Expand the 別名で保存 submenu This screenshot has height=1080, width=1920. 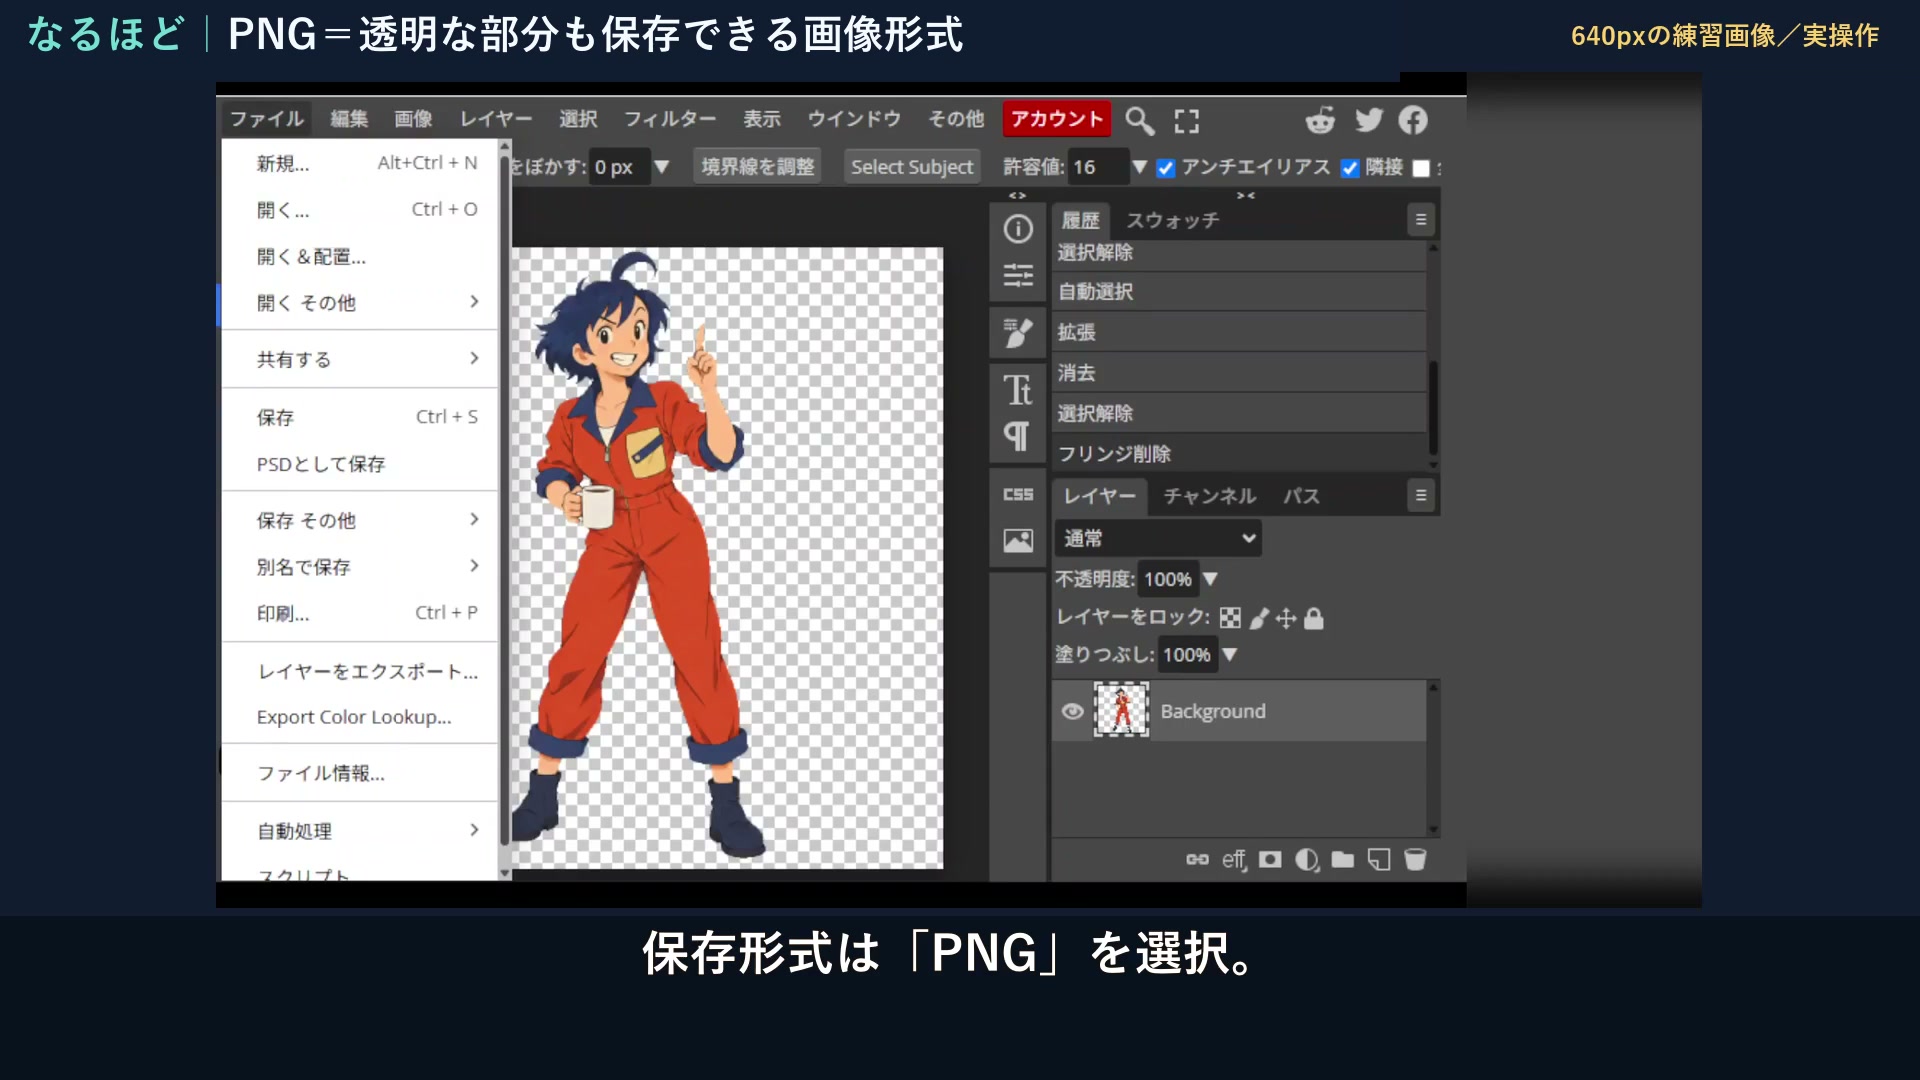pyautogui.click(x=360, y=567)
